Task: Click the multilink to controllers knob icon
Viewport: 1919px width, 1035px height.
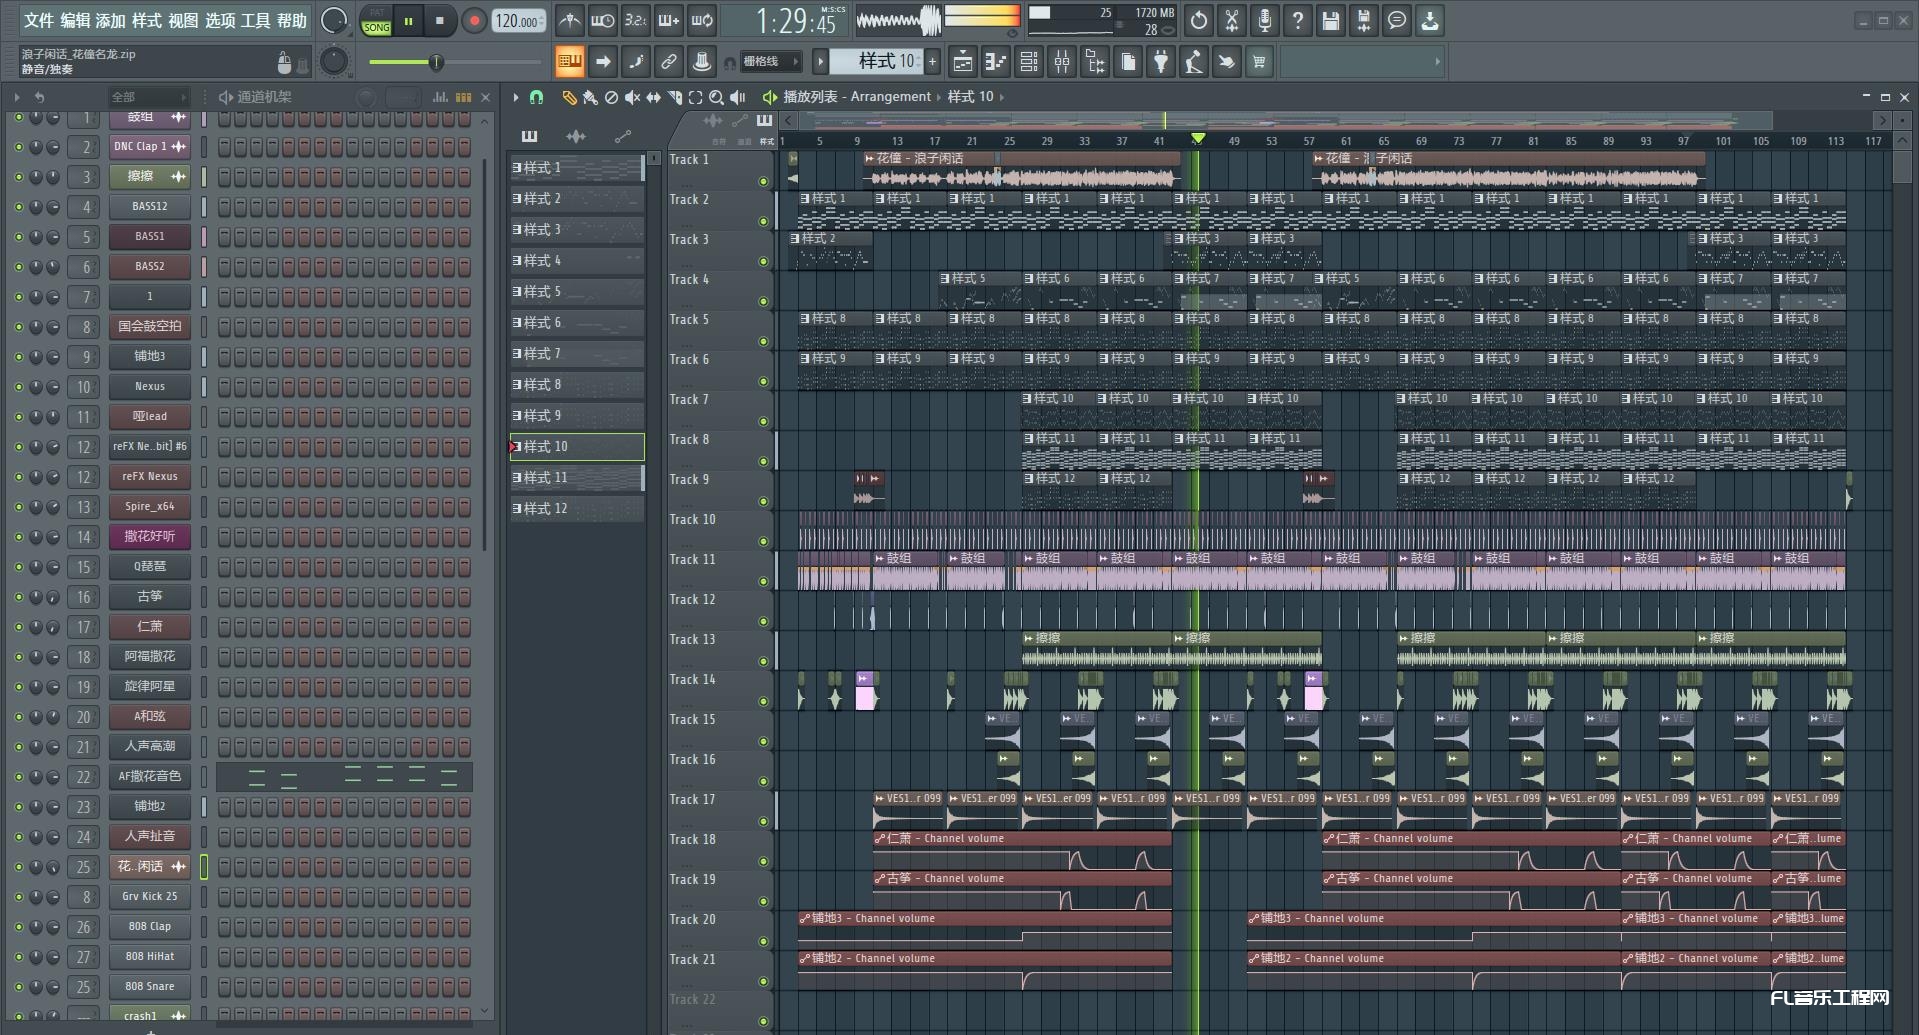Action: tap(702, 62)
